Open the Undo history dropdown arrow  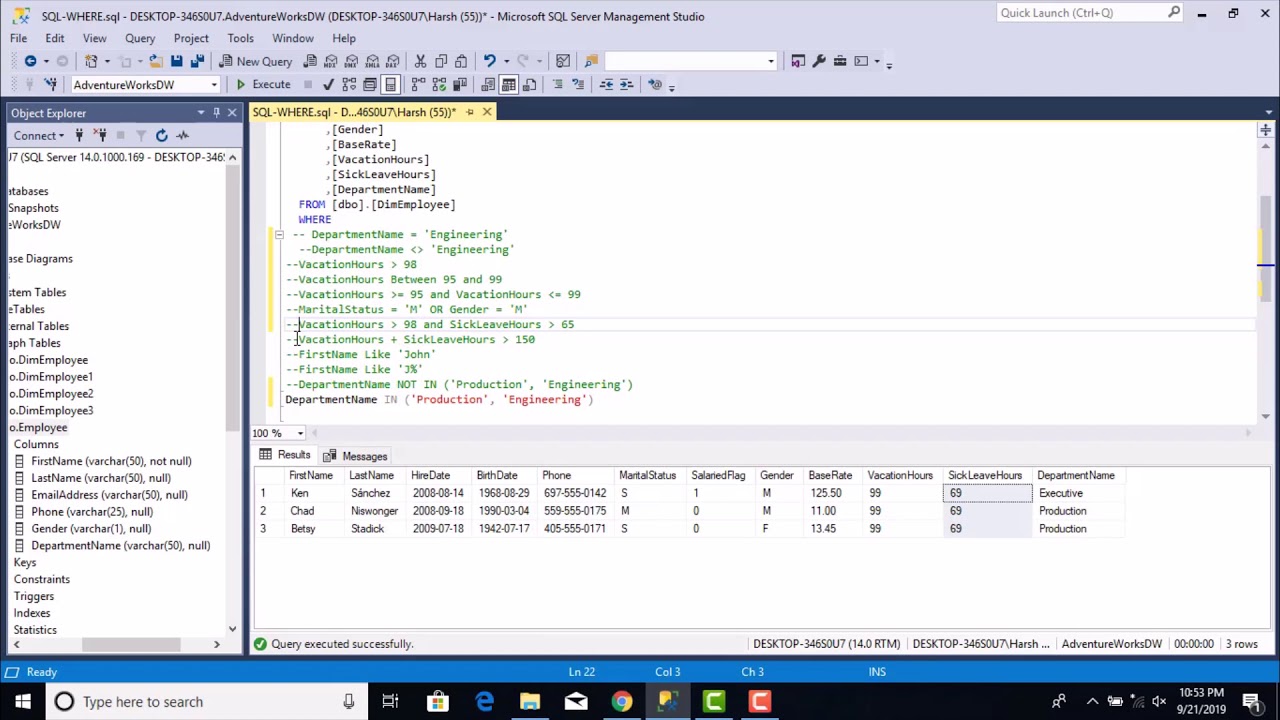pos(507,61)
